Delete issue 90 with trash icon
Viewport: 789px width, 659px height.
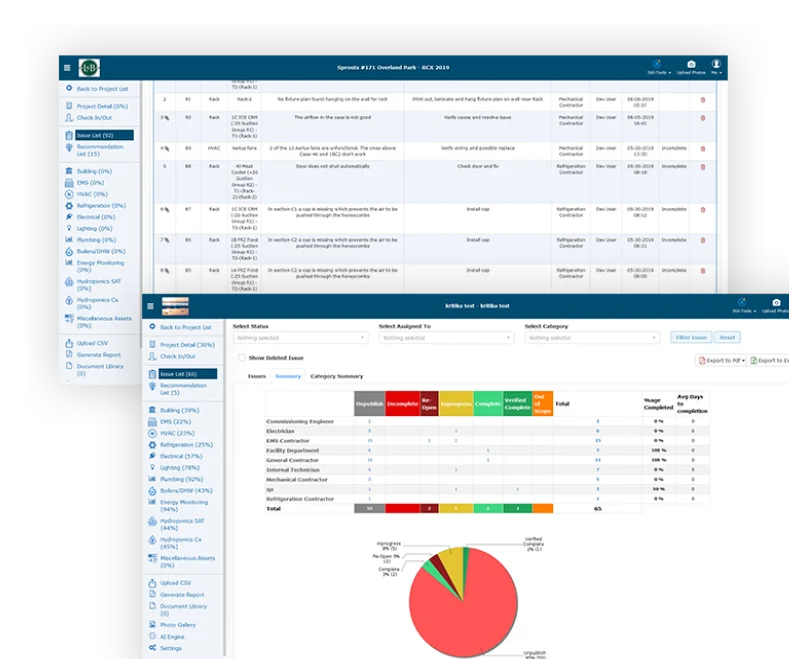pyautogui.click(x=703, y=118)
